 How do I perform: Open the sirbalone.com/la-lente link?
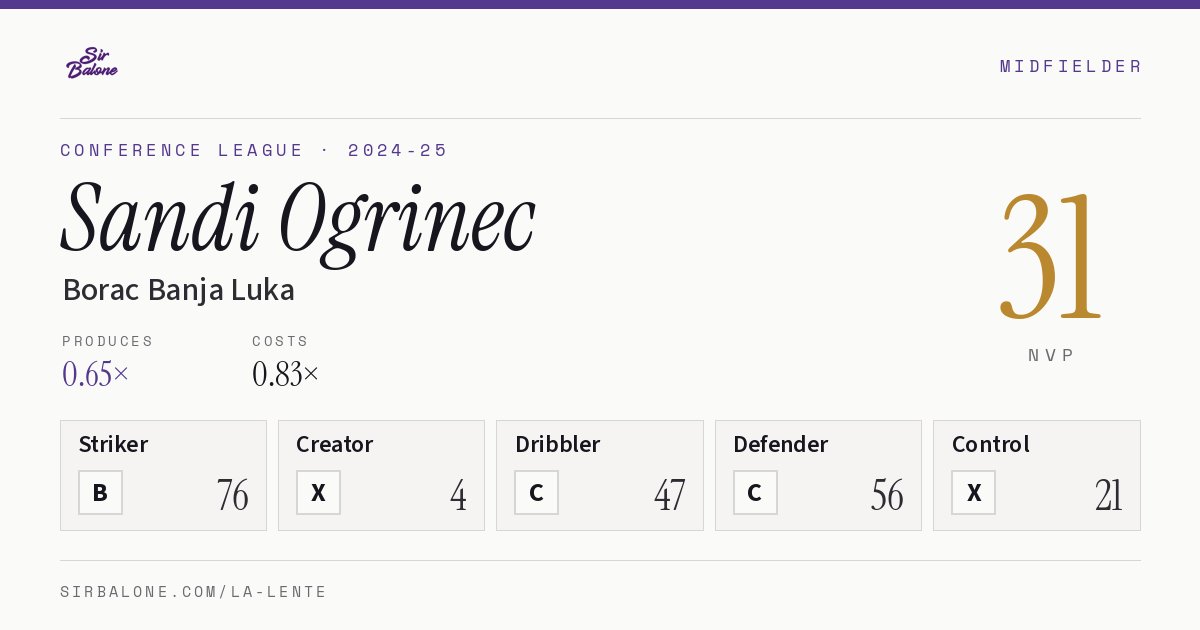pos(194,592)
